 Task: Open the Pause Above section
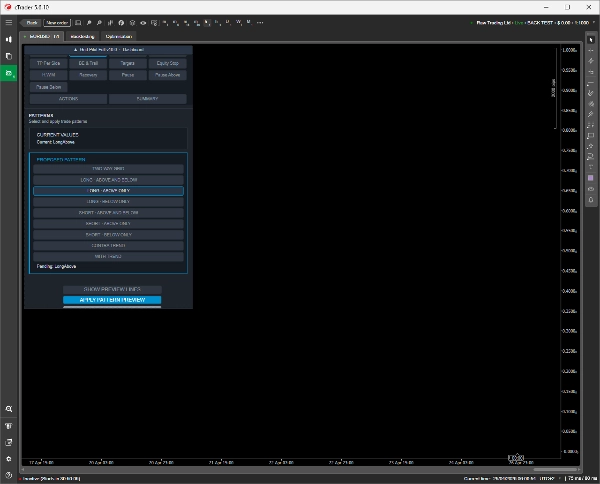(x=168, y=75)
